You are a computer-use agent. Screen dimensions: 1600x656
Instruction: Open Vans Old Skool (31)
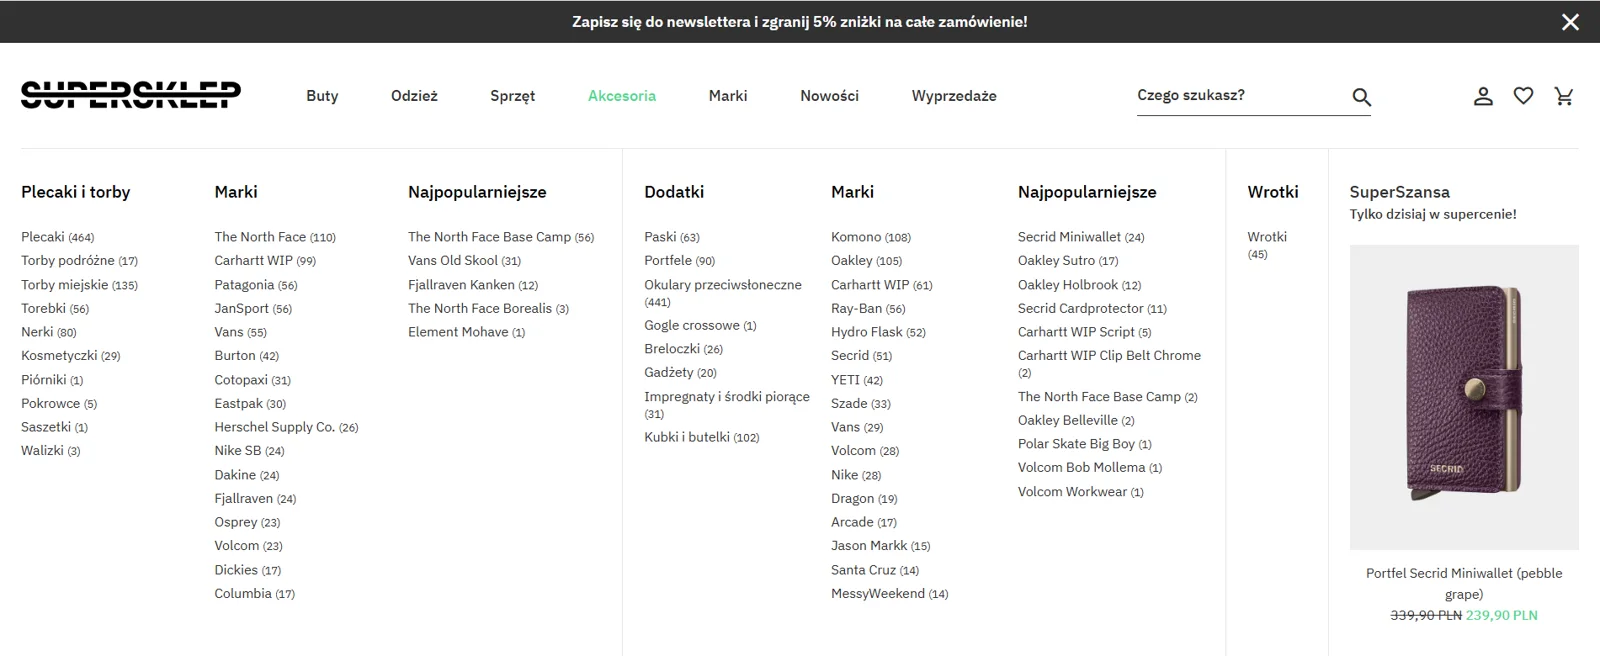pos(464,261)
